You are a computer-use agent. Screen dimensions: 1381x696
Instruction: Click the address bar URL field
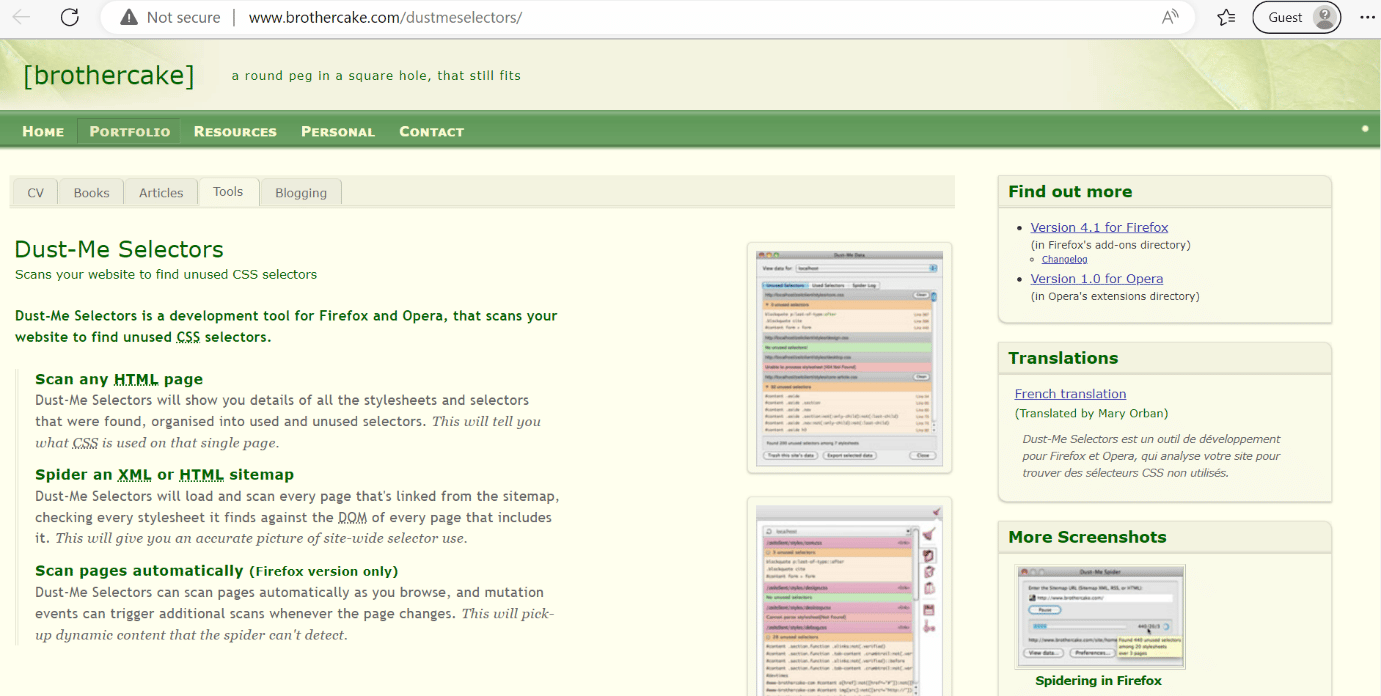point(647,17)
